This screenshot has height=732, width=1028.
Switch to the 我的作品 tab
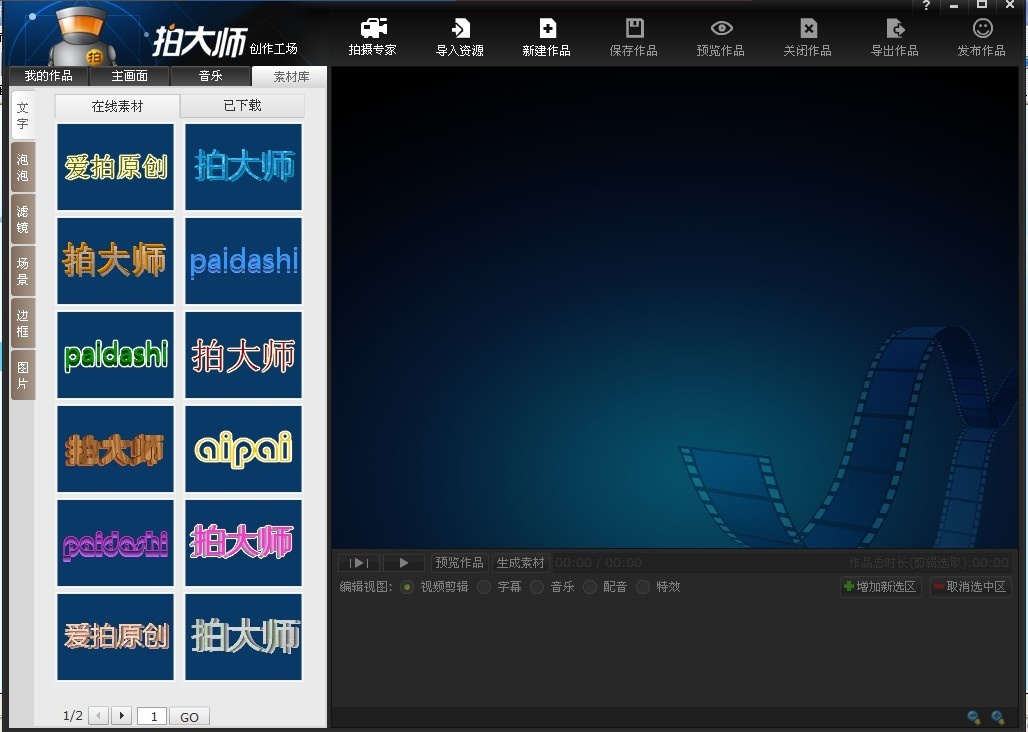[48, 76]
